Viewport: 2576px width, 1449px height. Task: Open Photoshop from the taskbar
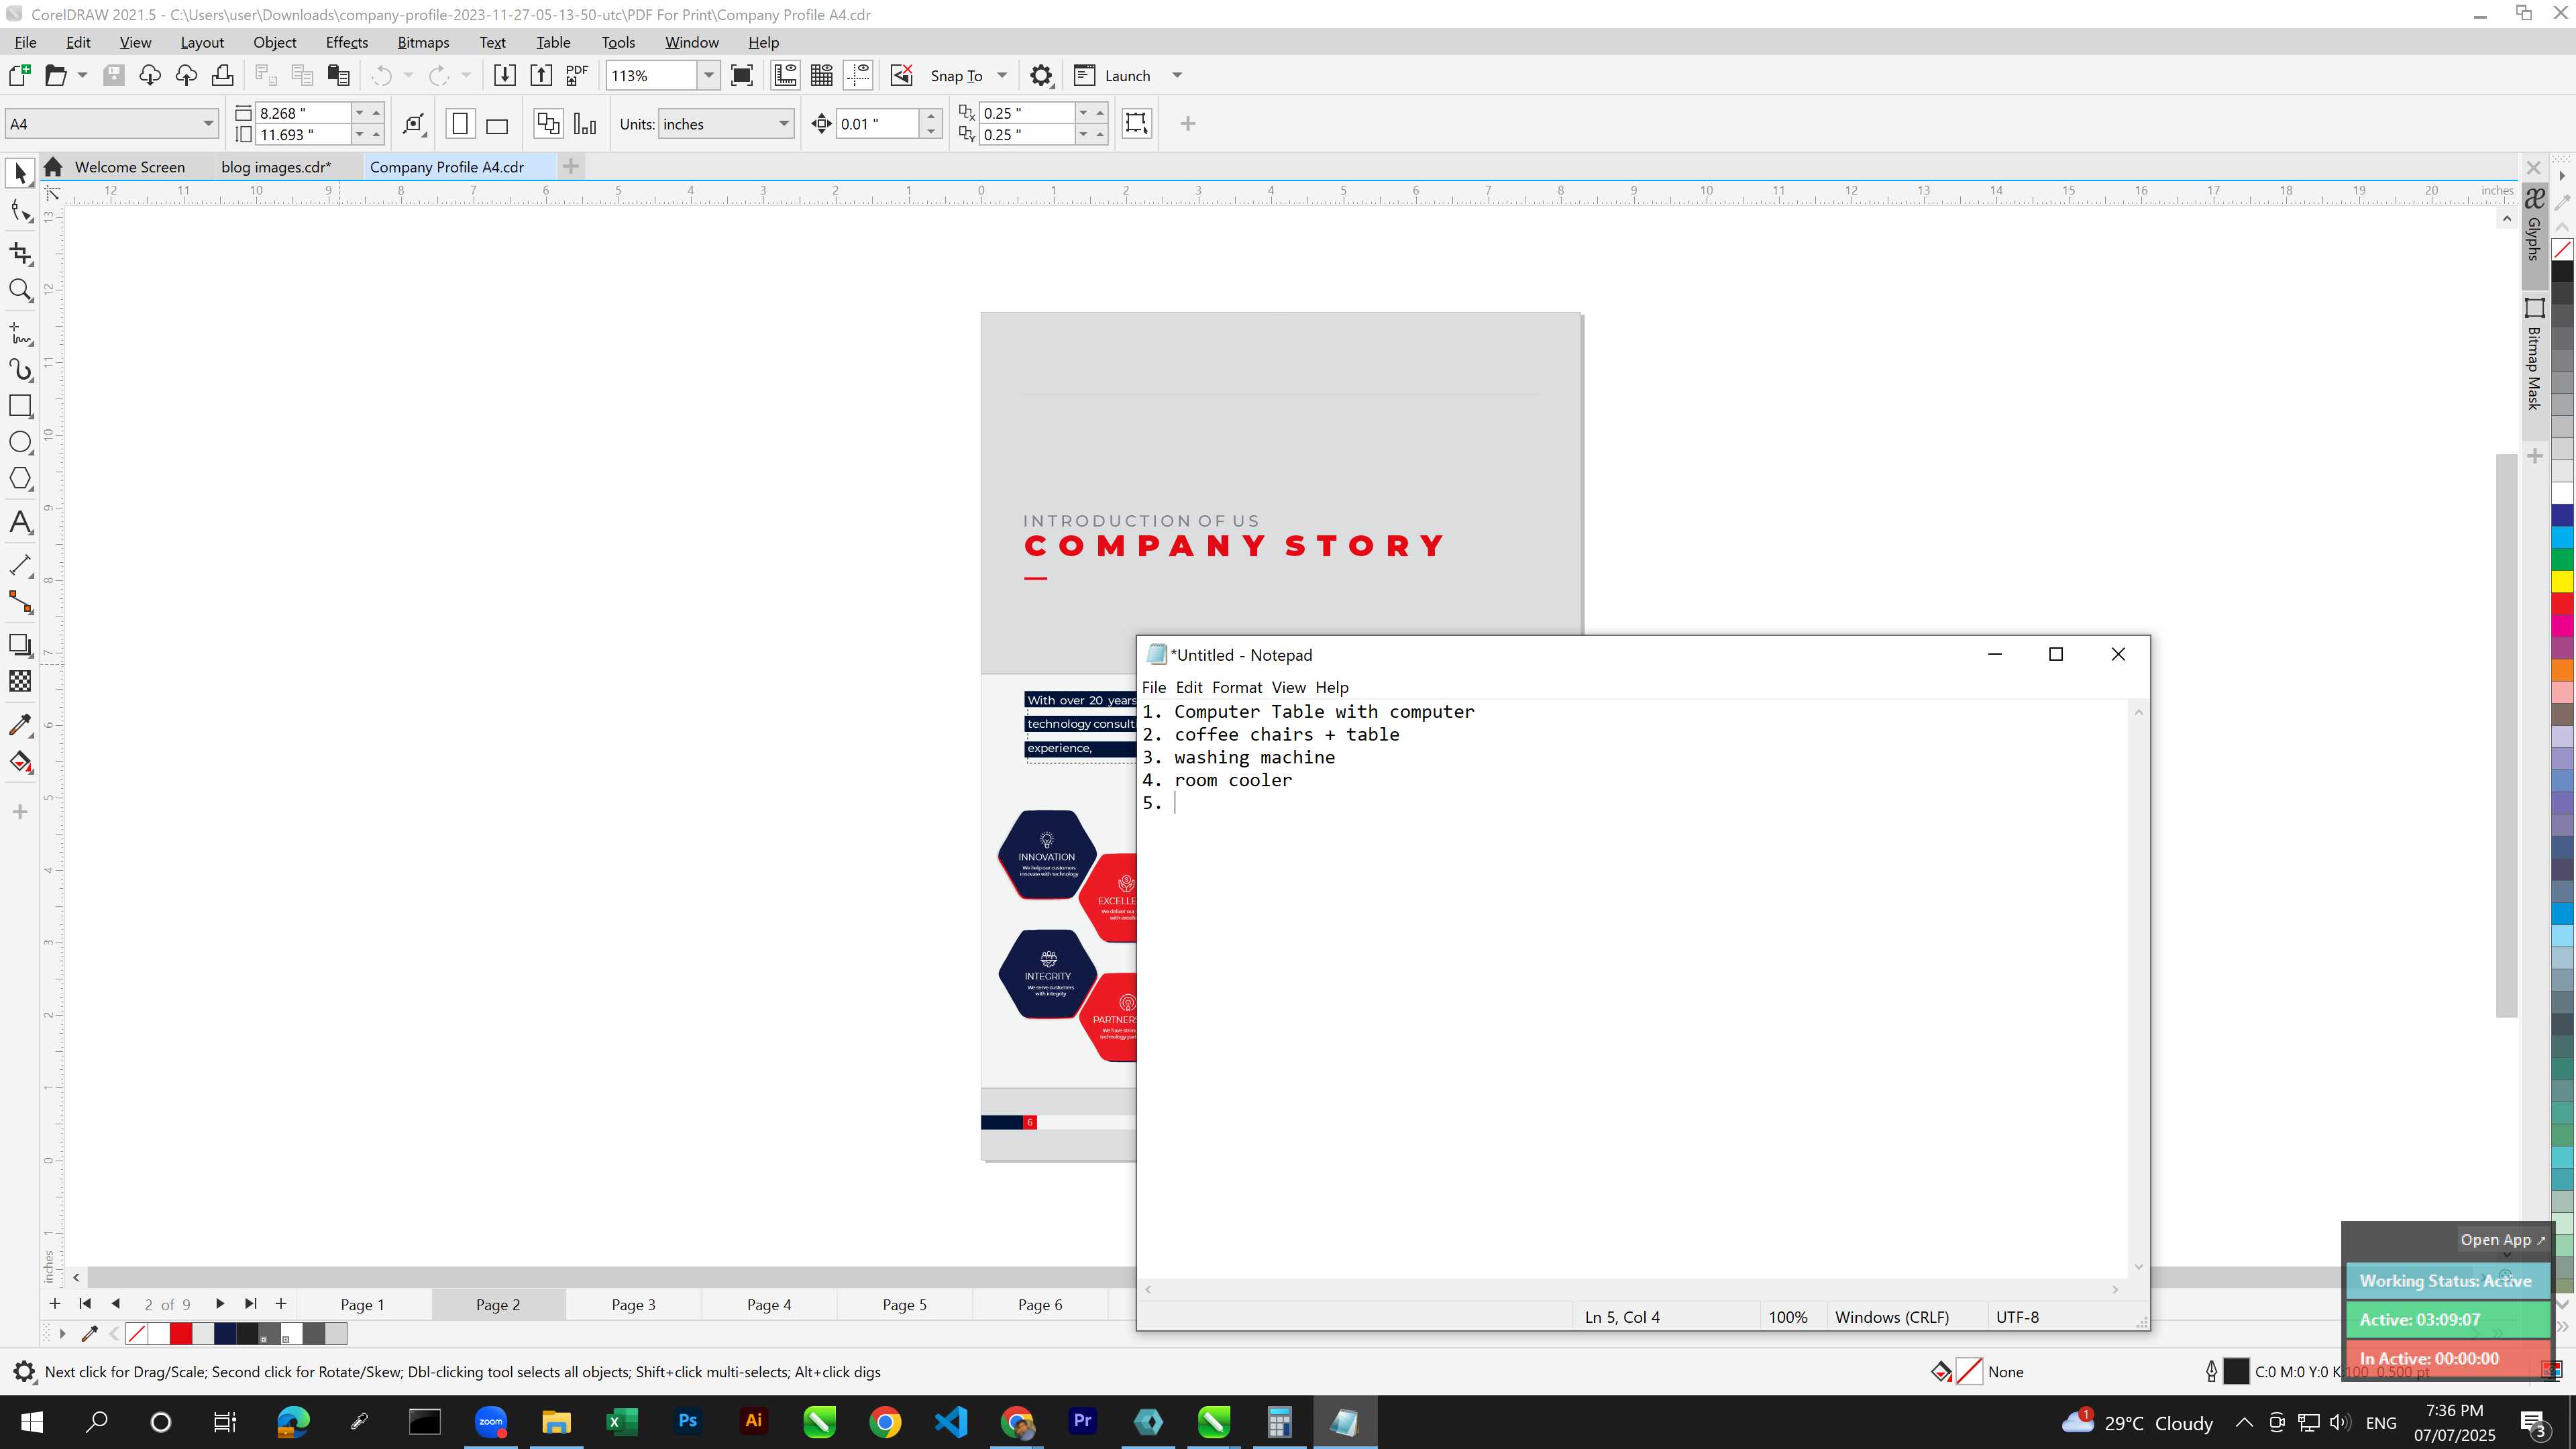pos(687,1421)
